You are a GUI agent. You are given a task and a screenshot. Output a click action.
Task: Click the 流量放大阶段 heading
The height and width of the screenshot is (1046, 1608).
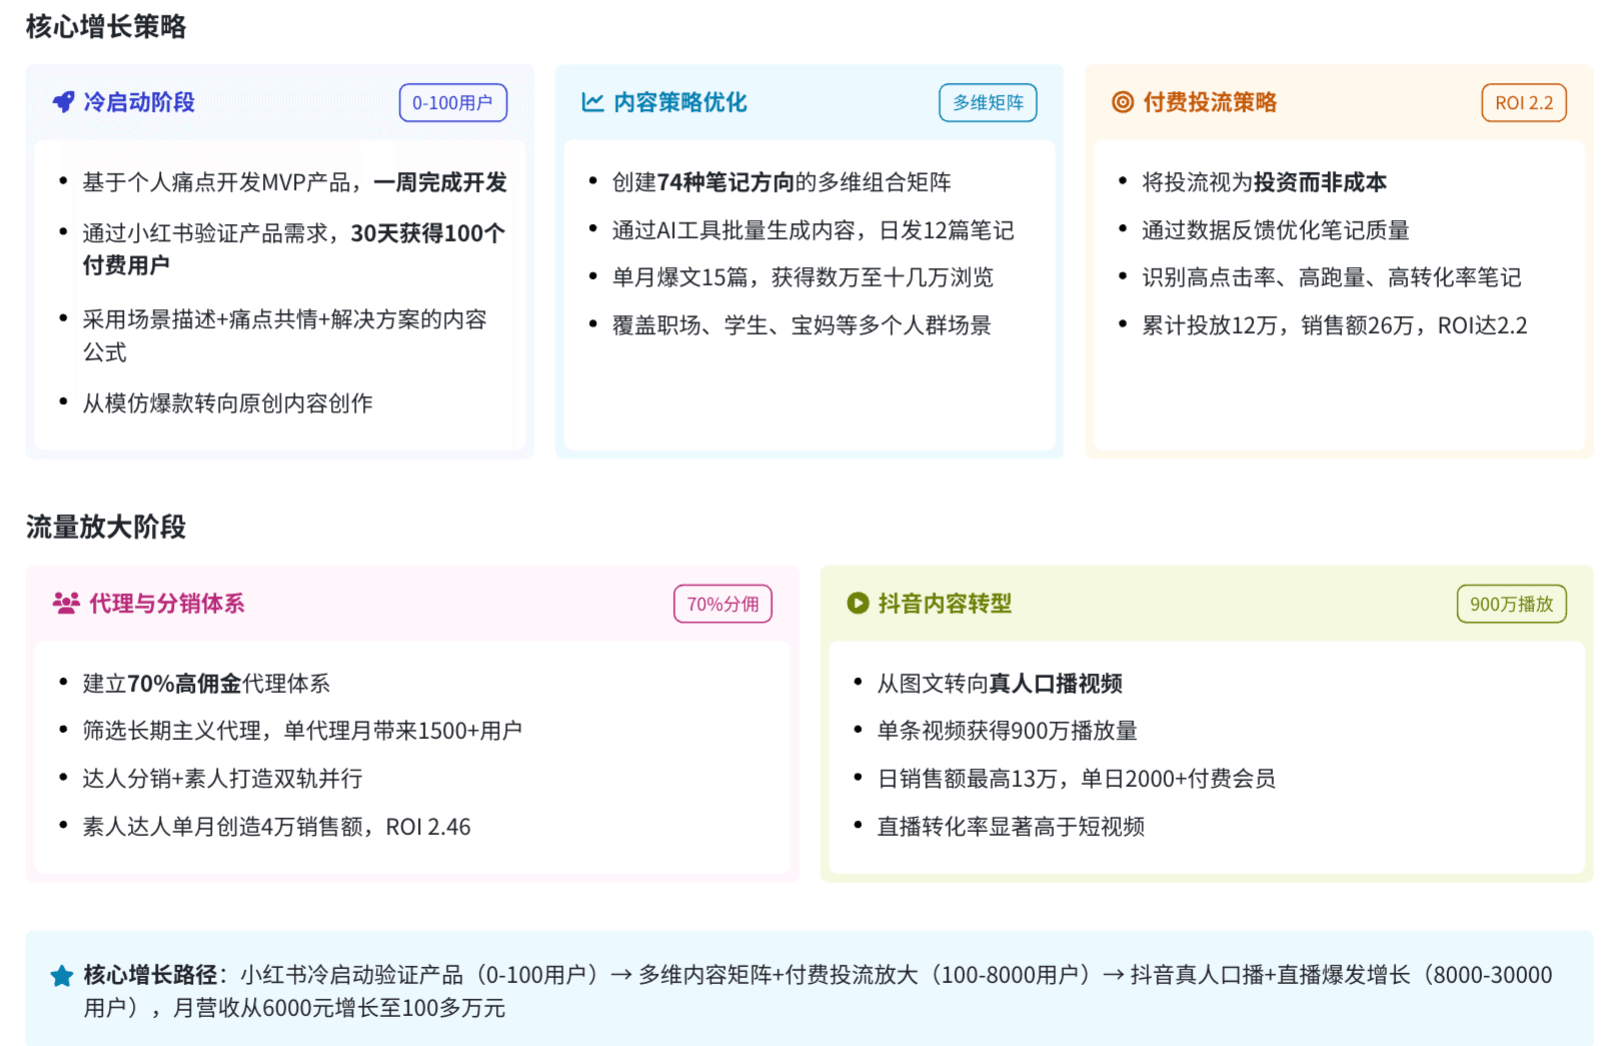pyautogui.click(x=106, y=527)
